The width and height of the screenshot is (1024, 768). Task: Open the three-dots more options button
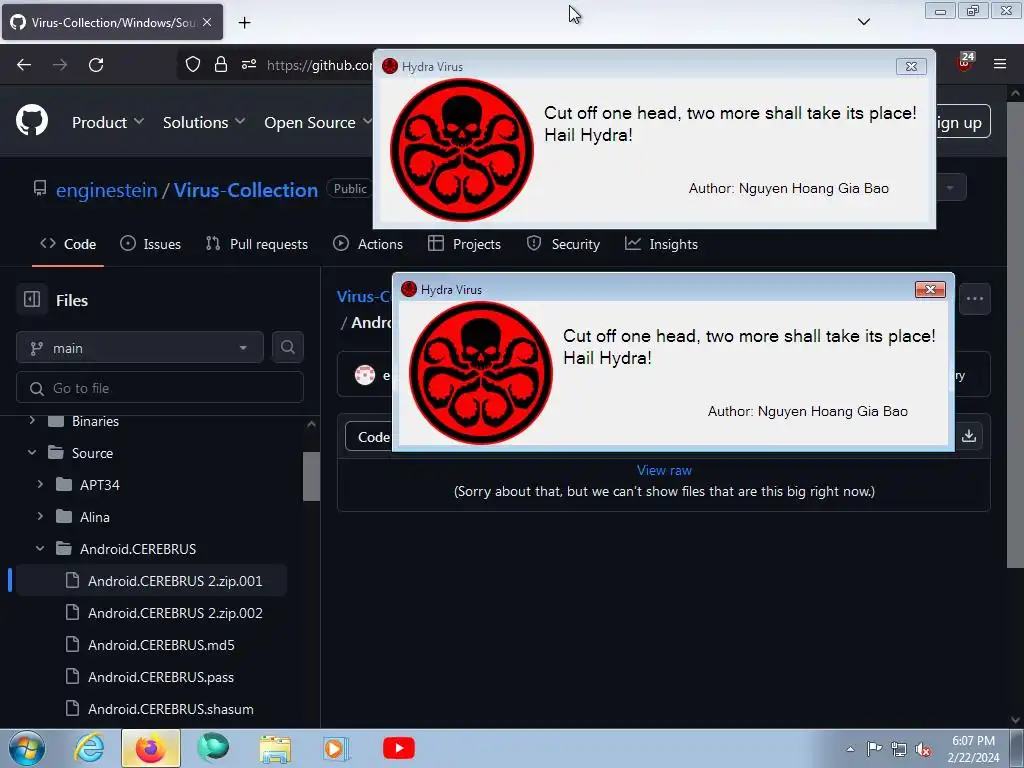point(975,298)
